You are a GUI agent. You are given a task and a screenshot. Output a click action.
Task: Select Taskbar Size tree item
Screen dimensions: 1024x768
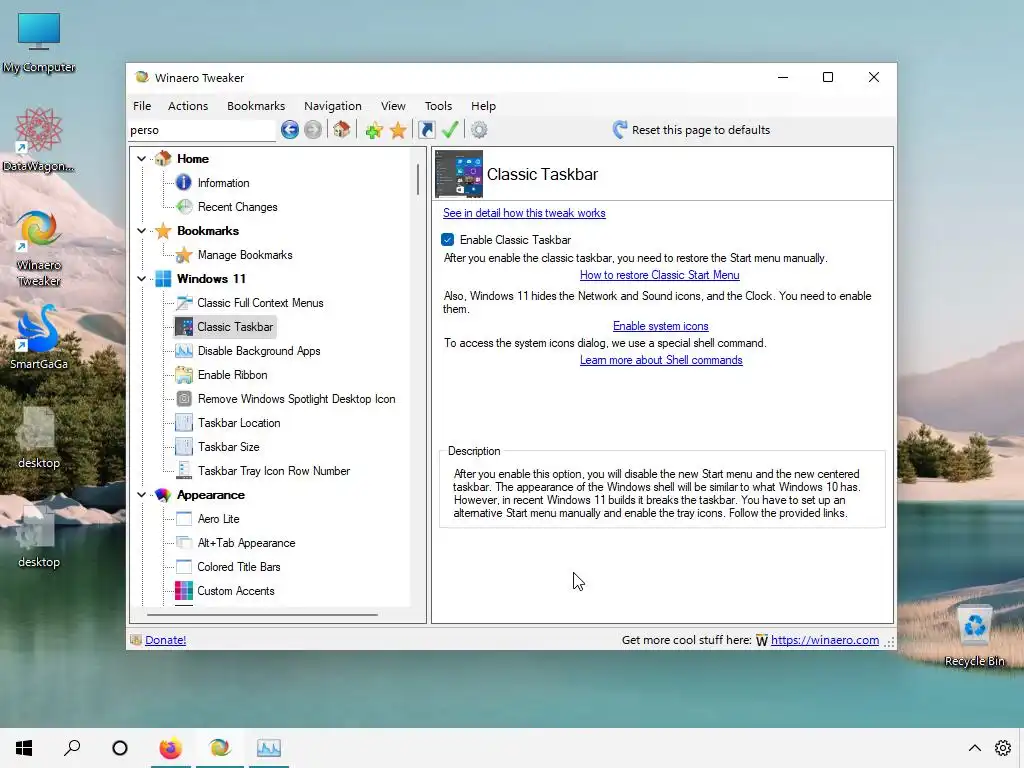[228, 447]
